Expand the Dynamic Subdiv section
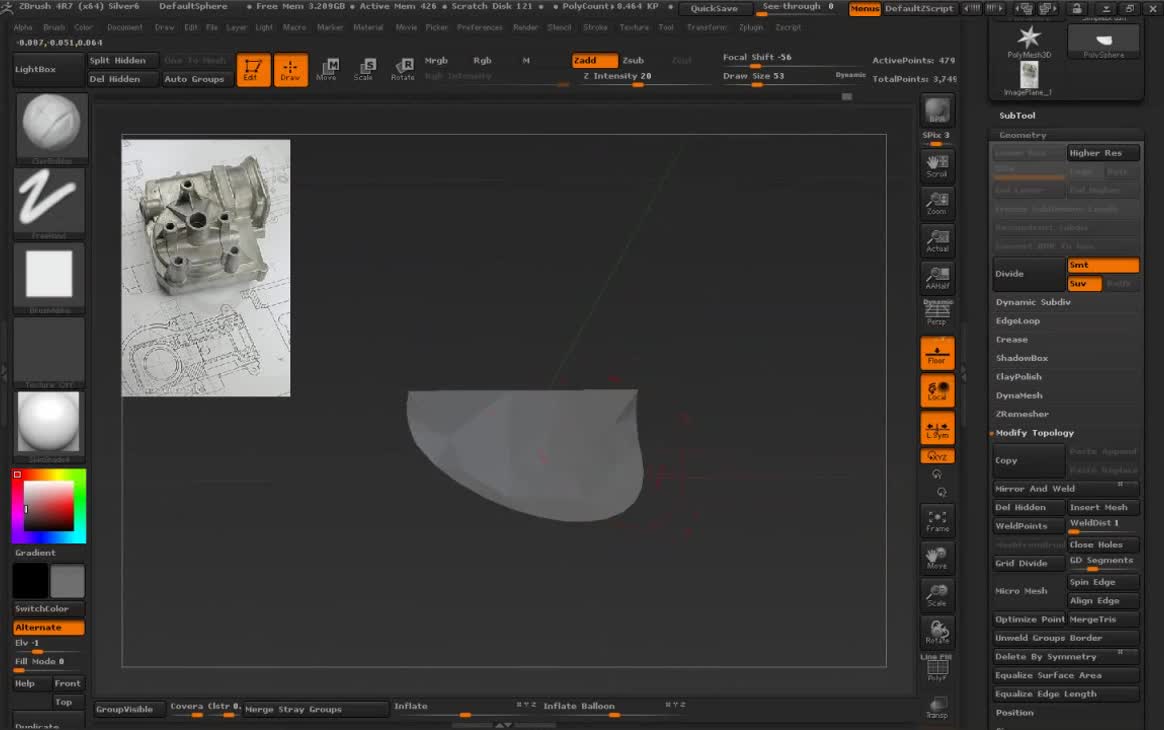1164x730 pixels. tap(1033, 302)
